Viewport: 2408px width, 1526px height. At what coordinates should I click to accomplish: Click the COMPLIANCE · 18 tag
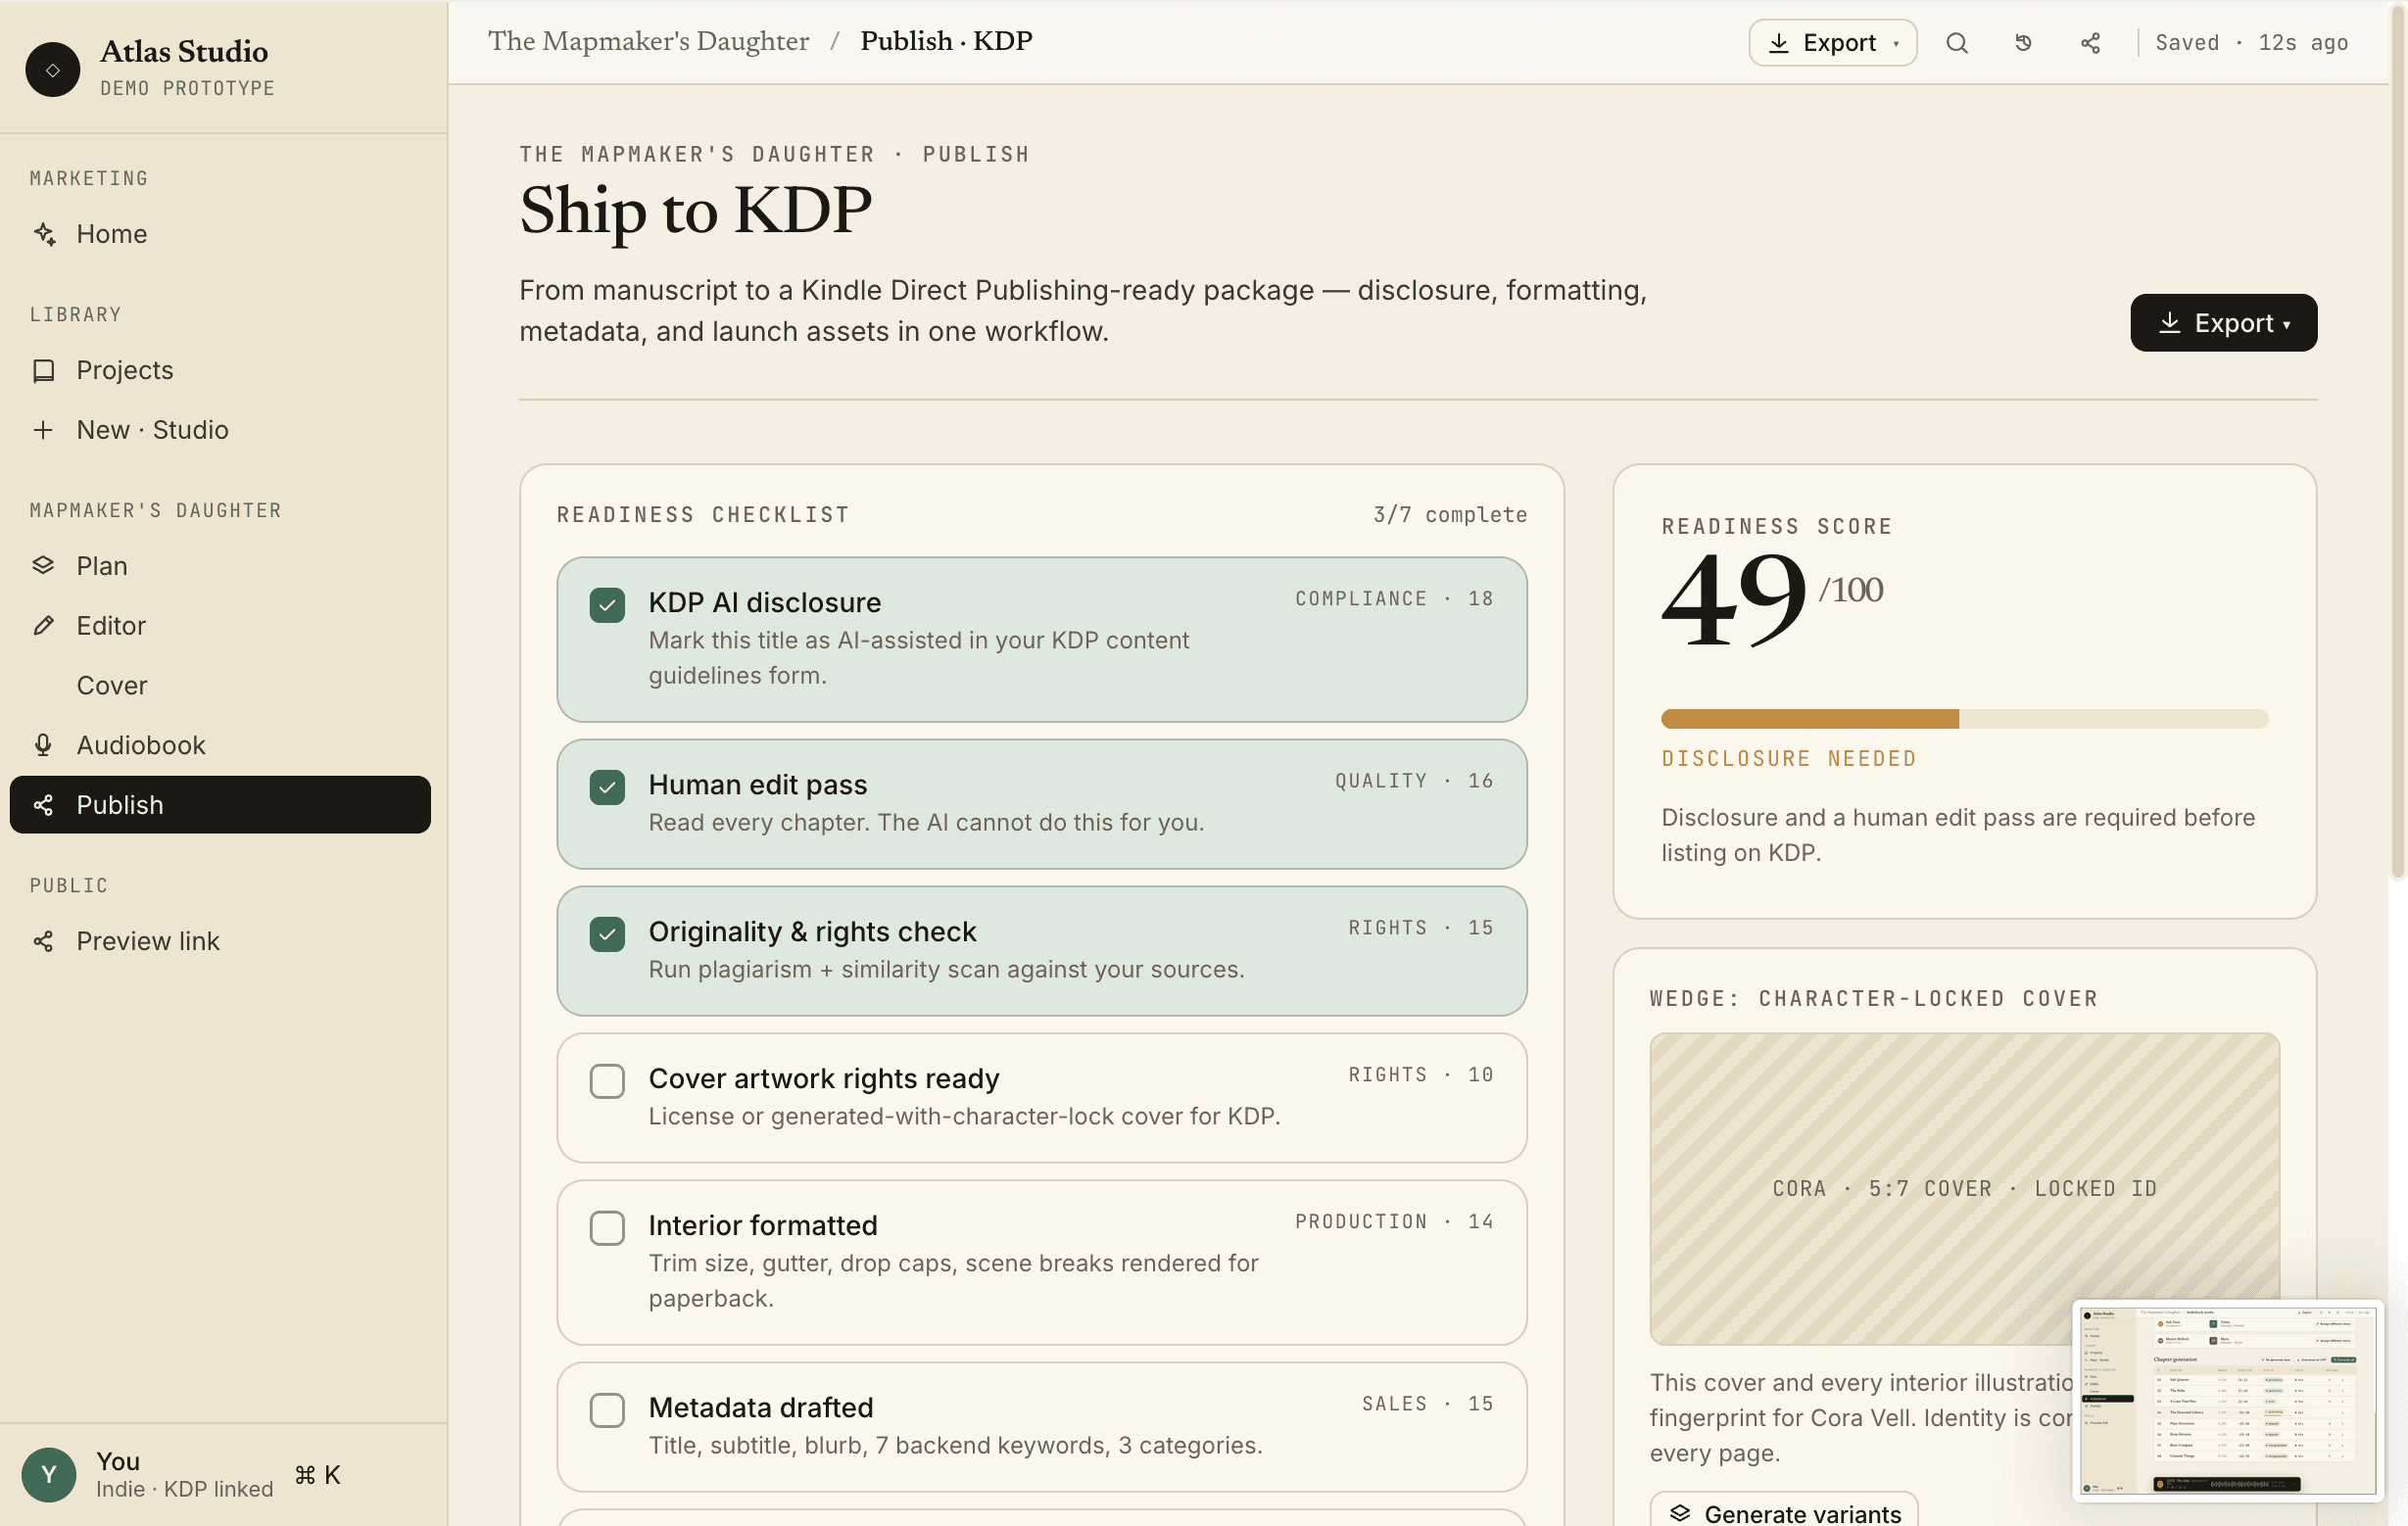point(1394,599)
